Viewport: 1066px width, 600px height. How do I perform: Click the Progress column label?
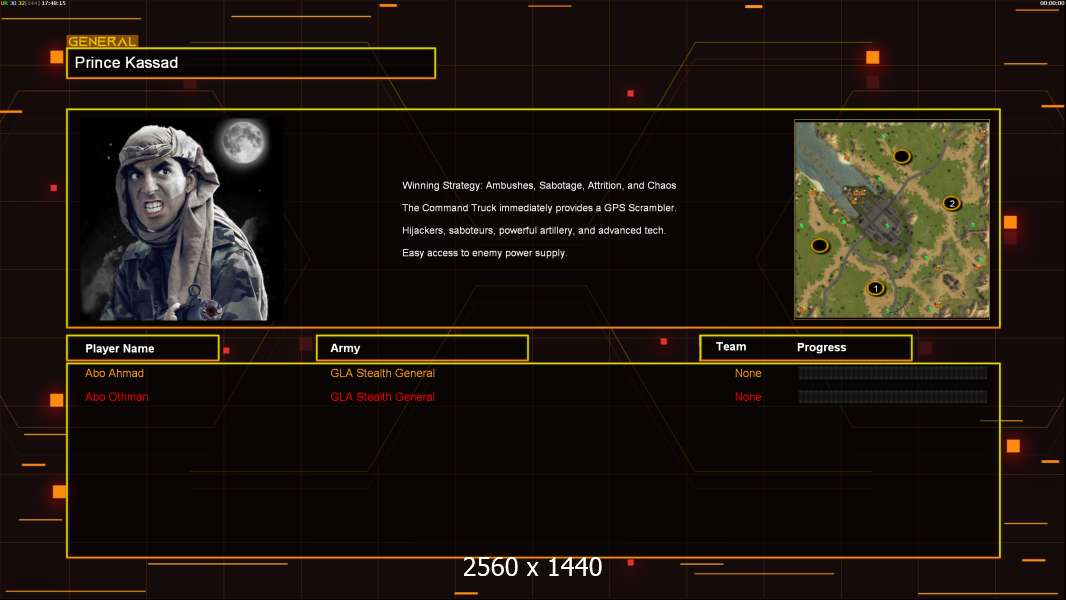pos(821,347)
